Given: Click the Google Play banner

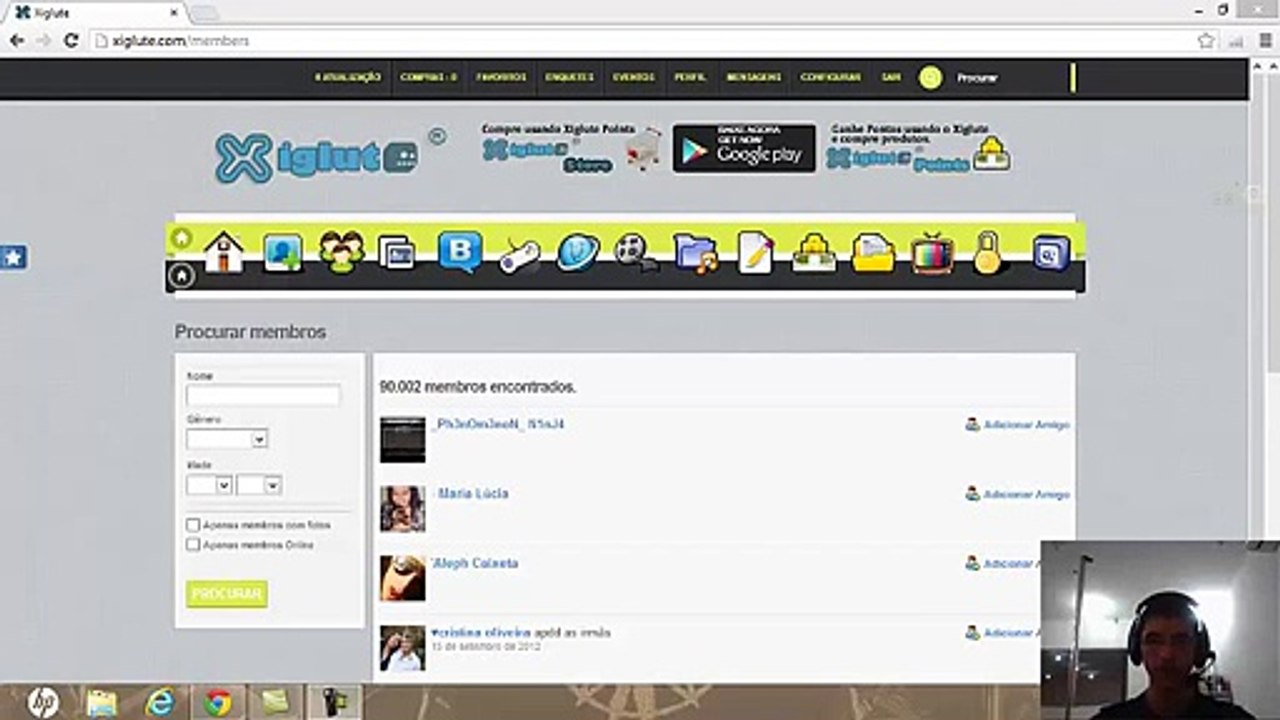Looking at the screenshot, I should click(744, 148).
